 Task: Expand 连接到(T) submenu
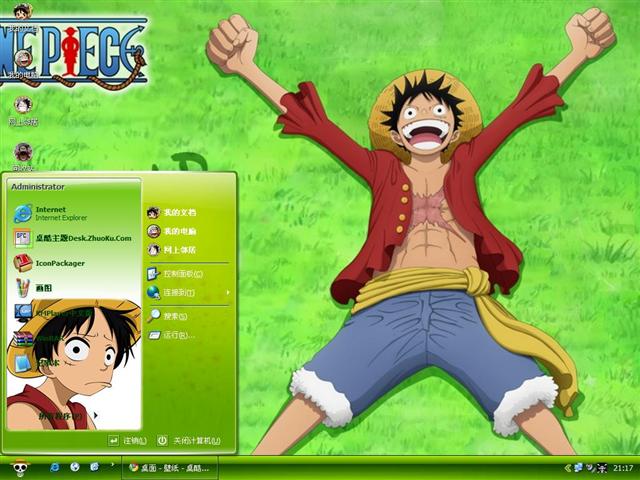click(189, 292)
